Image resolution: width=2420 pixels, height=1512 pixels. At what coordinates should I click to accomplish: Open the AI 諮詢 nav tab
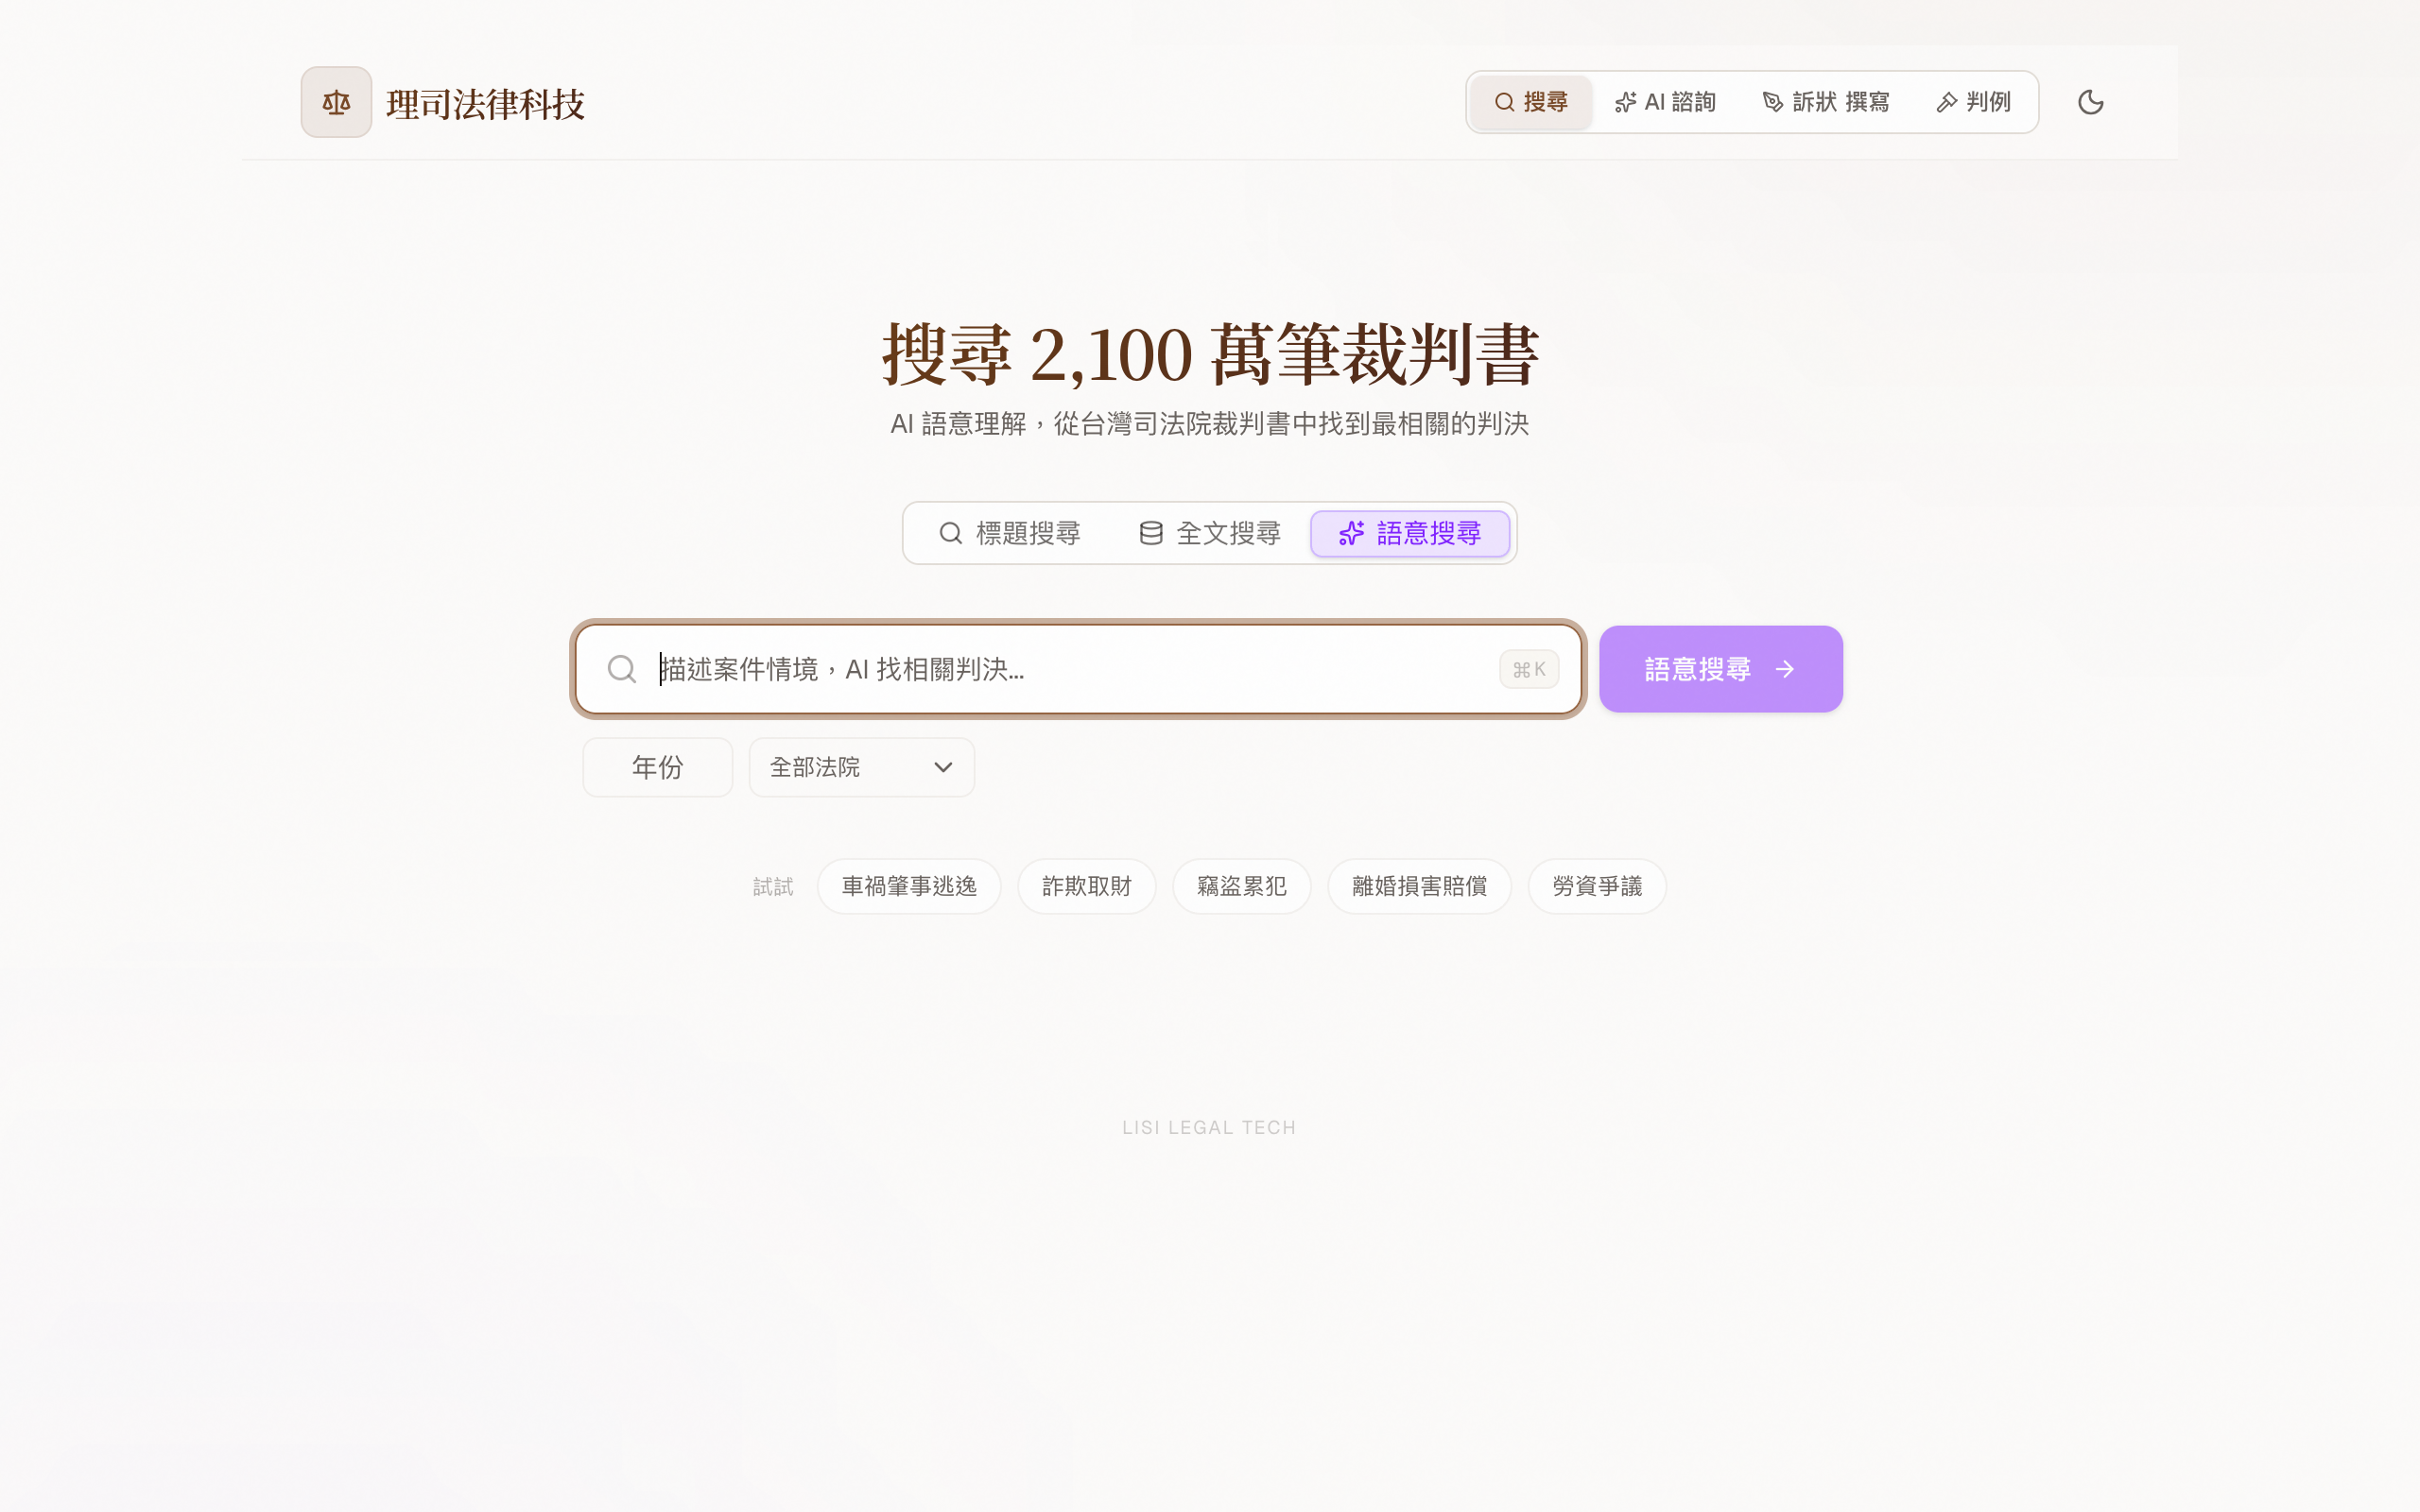point(1665,102)
